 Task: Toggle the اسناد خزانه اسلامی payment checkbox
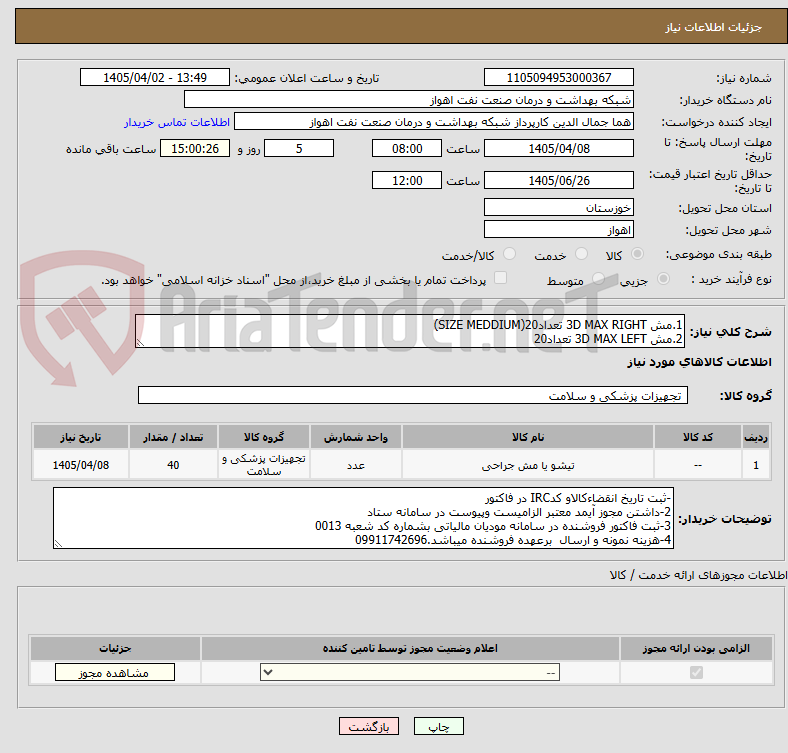pos(501,277)
